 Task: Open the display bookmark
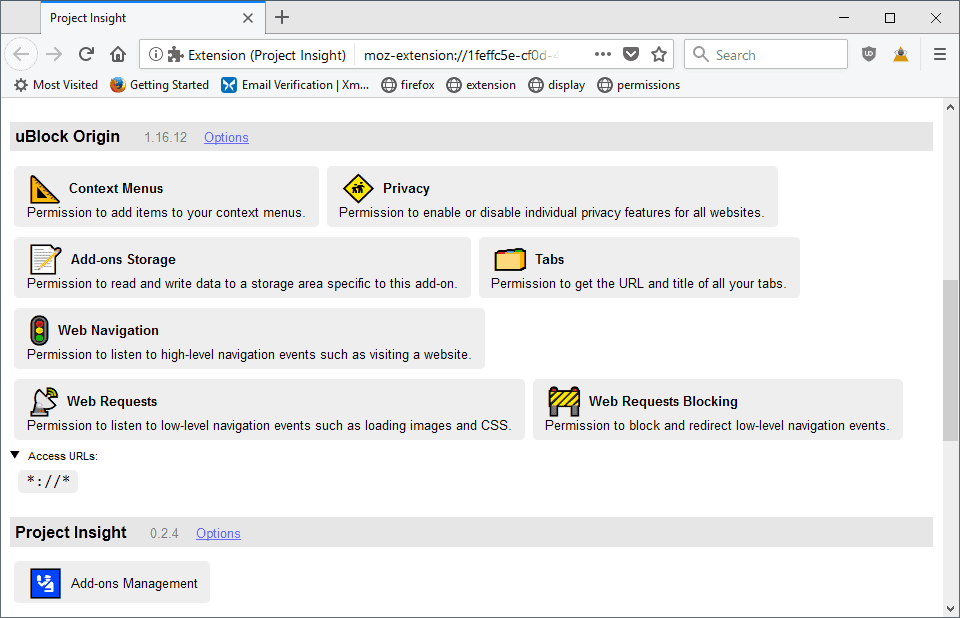[557, 85]
